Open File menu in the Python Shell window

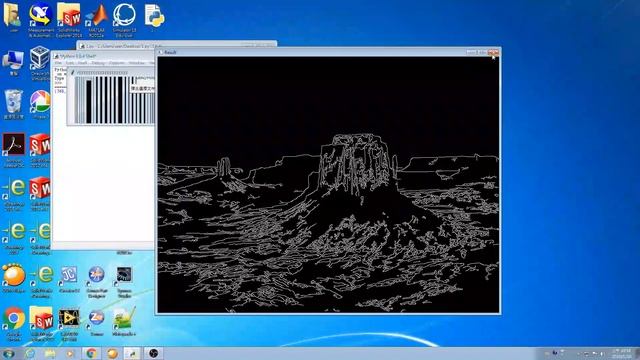coord(58,63)
